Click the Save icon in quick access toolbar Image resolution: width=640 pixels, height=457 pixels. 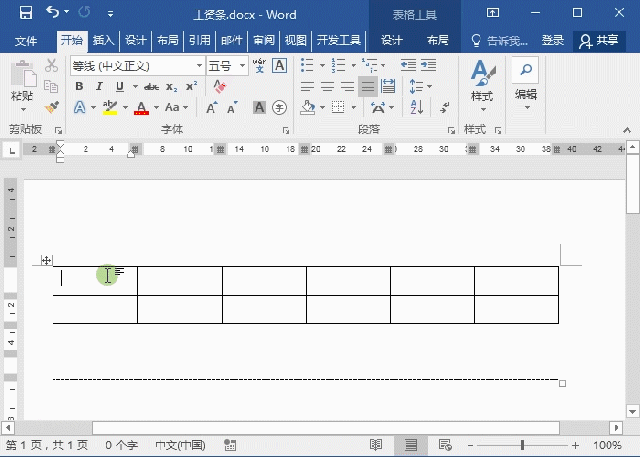click(x=26, y=13)
